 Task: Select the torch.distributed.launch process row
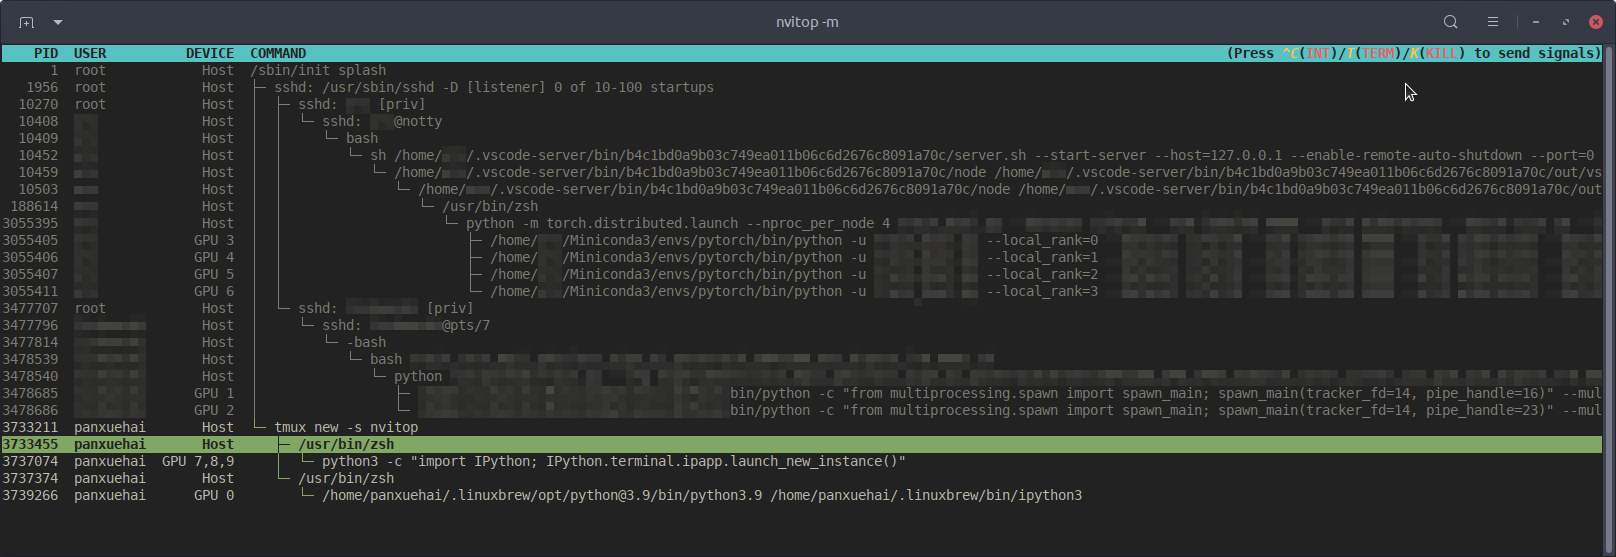tap(802, 223)
